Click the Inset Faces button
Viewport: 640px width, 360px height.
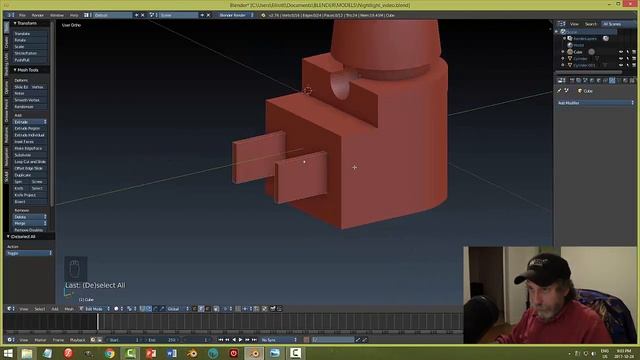30,142
